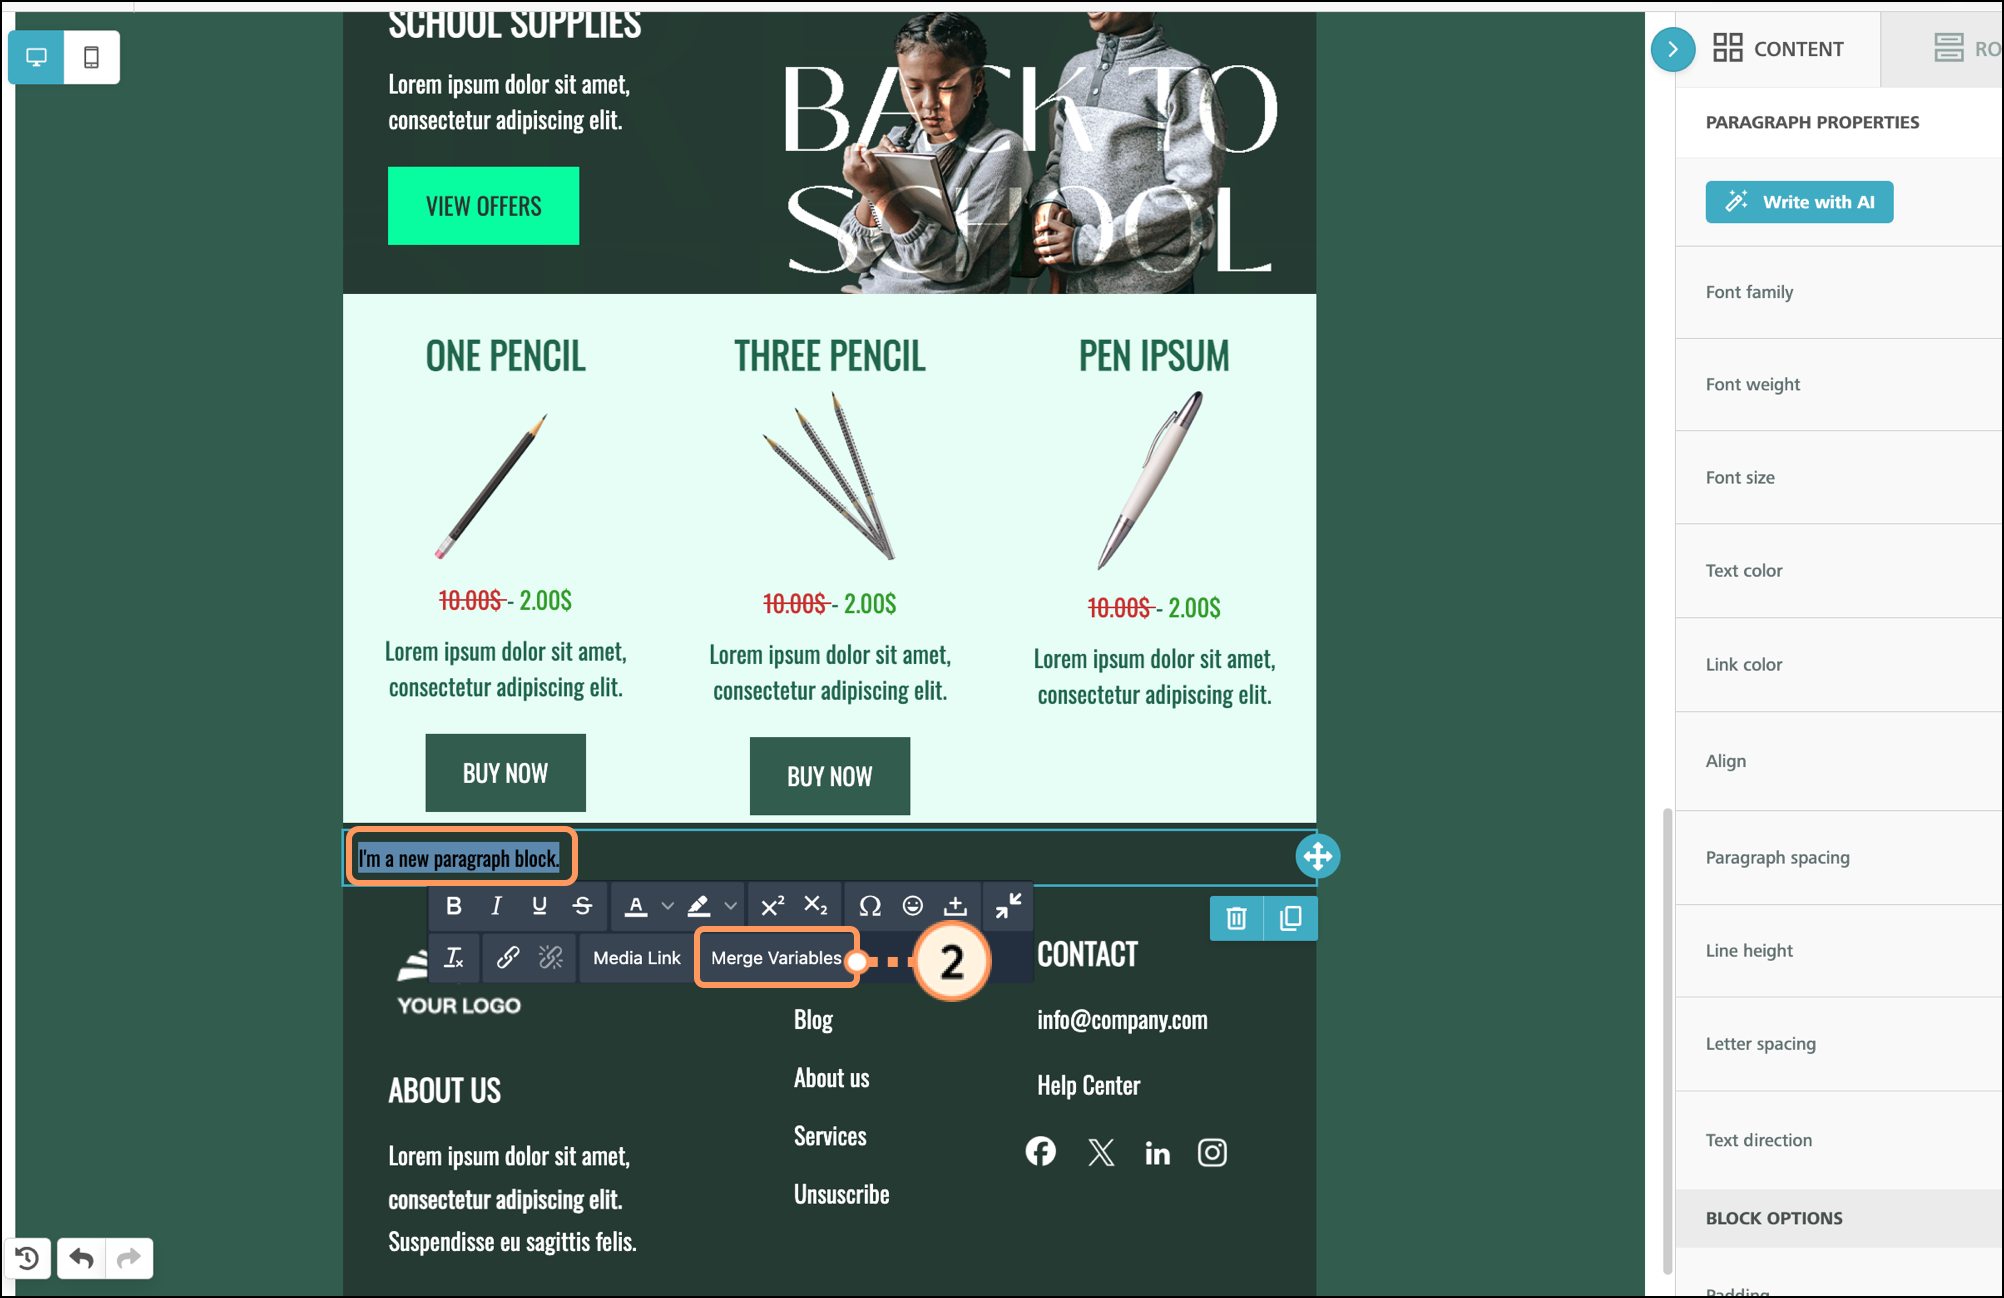Image resolution: width=2004 pixels, height=1298 pixels.
Task: Insert a special character with omega icon
Action: click(x=869, y=906)
